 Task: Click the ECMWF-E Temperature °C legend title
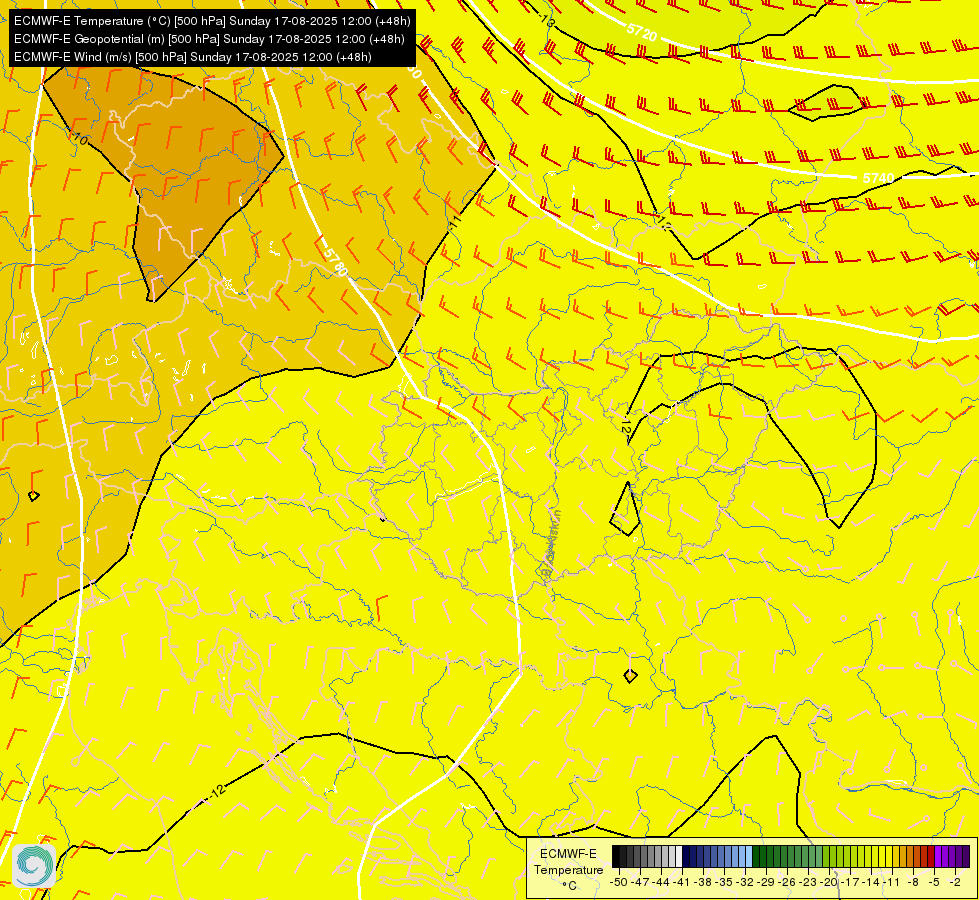click(568, 869)
